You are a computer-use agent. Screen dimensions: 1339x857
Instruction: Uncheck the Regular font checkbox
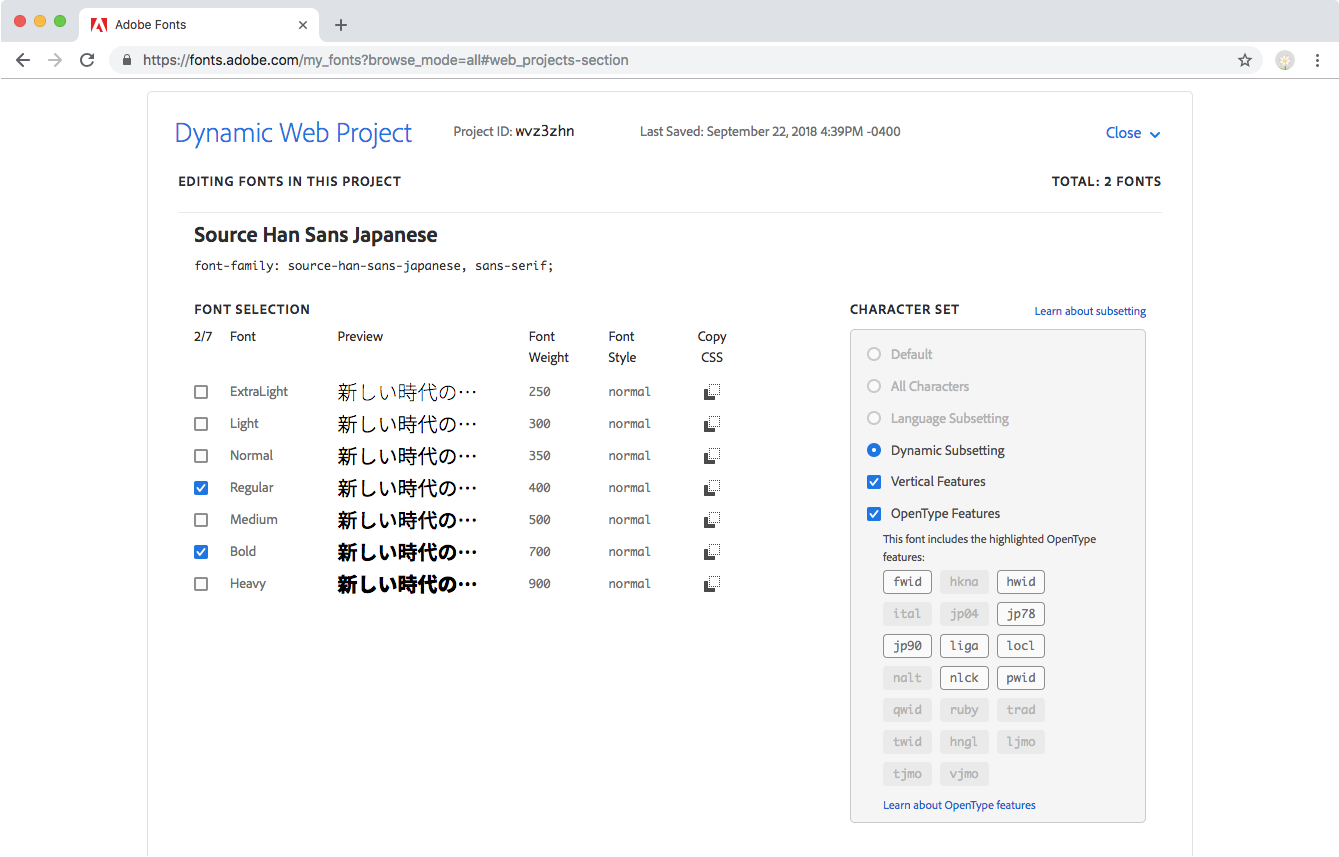[201, 488]
